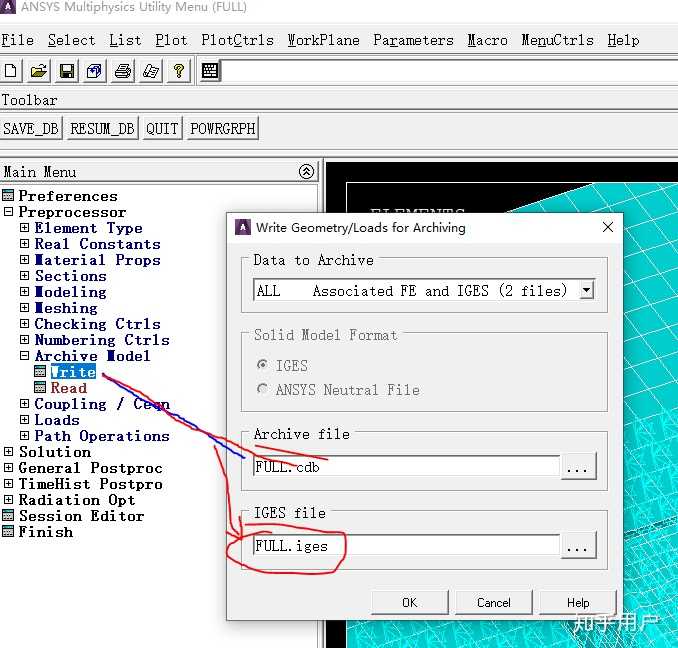
Task: Expand the Solution node
Action: click(x=8, y=451)
